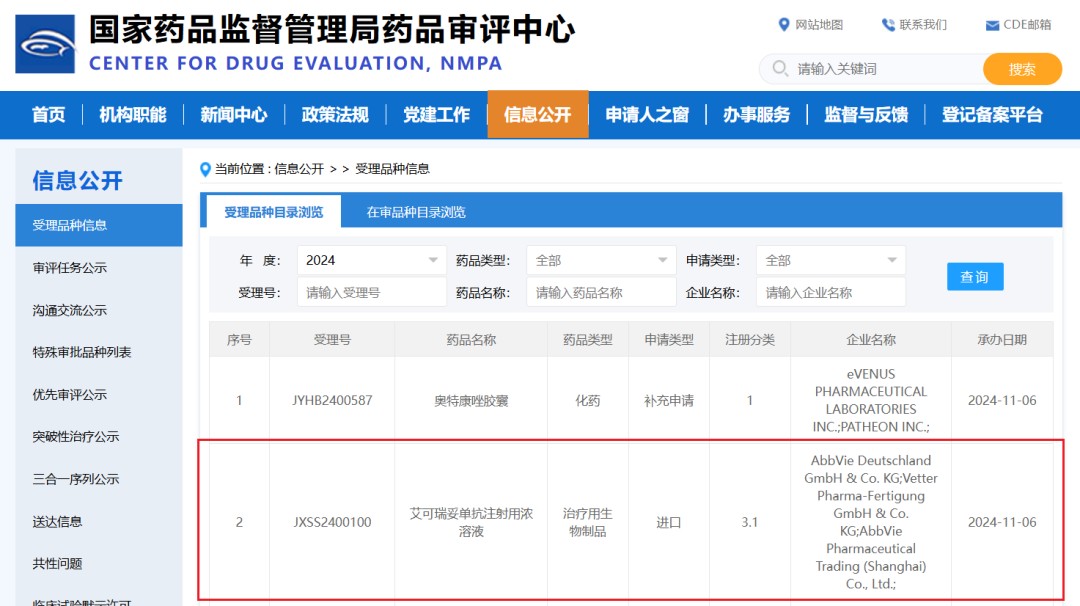This screenshot has height=606, width=1080.
Task: Click the current location pin icon
Action: 206,169
